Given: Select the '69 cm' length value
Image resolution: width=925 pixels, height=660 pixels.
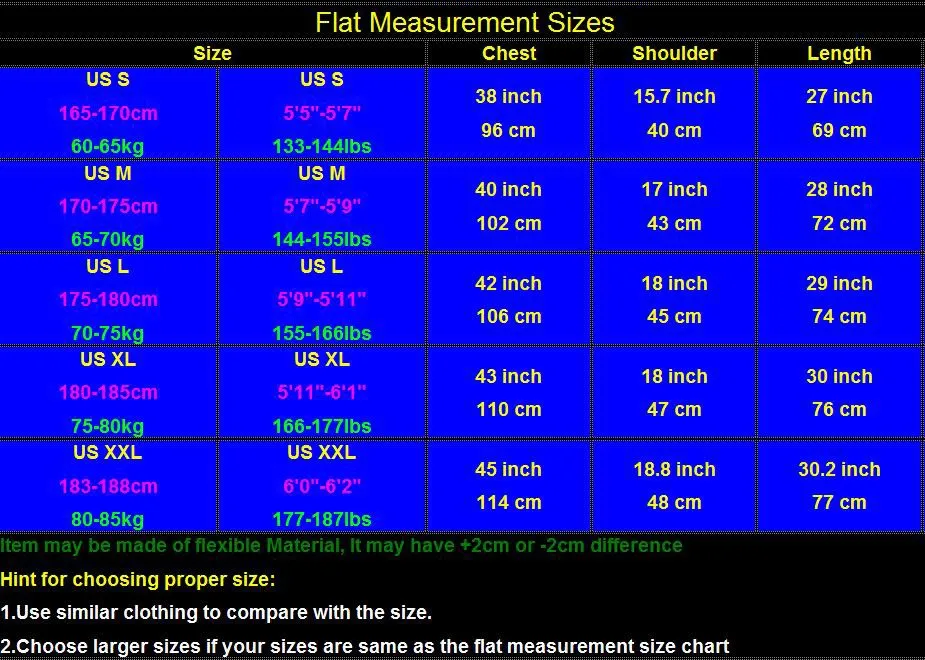Looking at the screenshot, I should coord(839,130).
